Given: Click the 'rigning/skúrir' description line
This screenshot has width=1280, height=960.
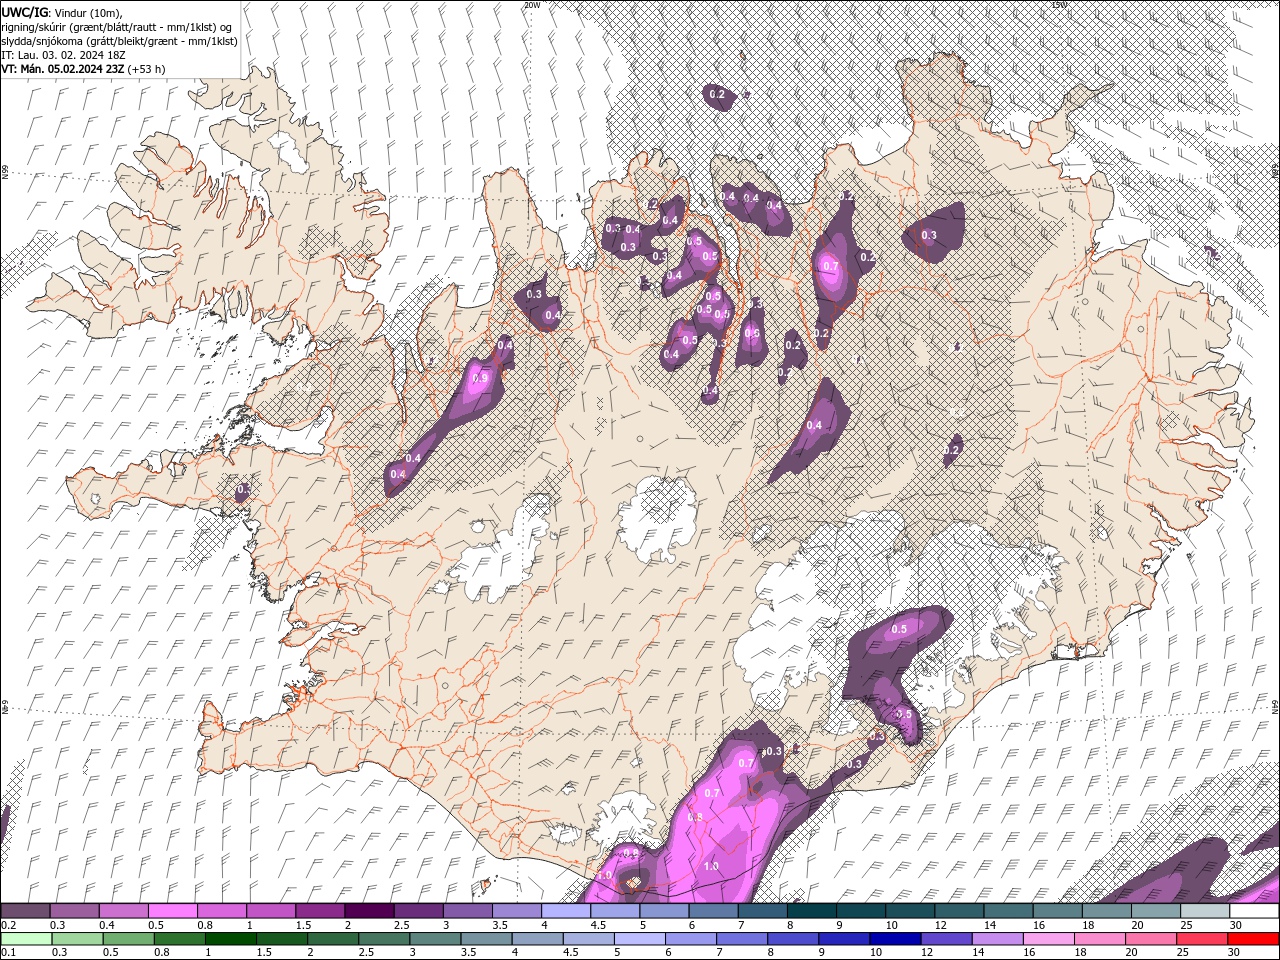Looking at the screenshot, I should coord(117,26).
